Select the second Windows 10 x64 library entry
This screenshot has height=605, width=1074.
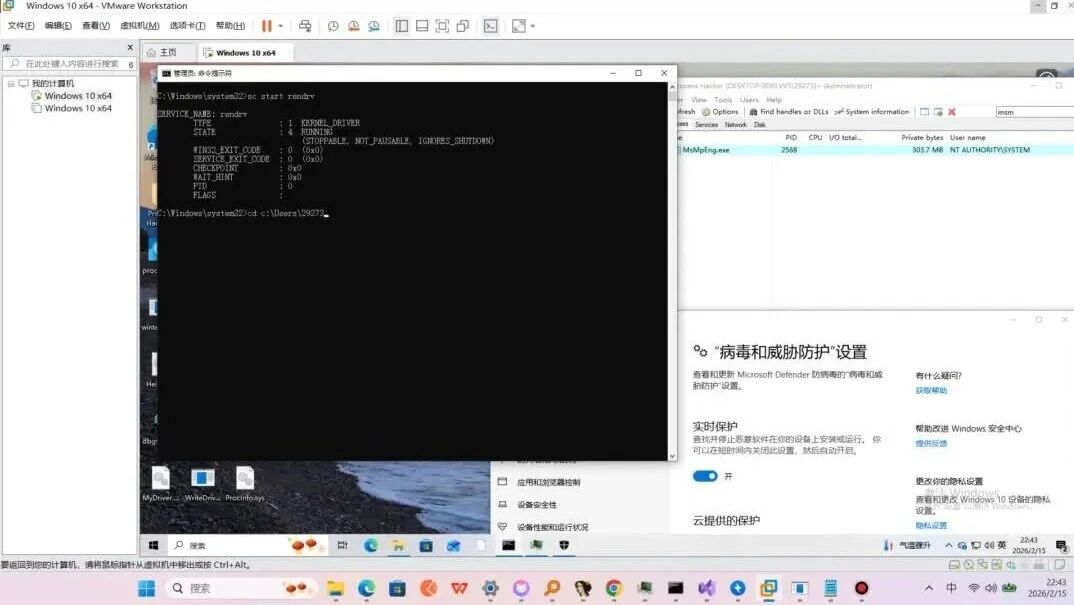[78, 108]
